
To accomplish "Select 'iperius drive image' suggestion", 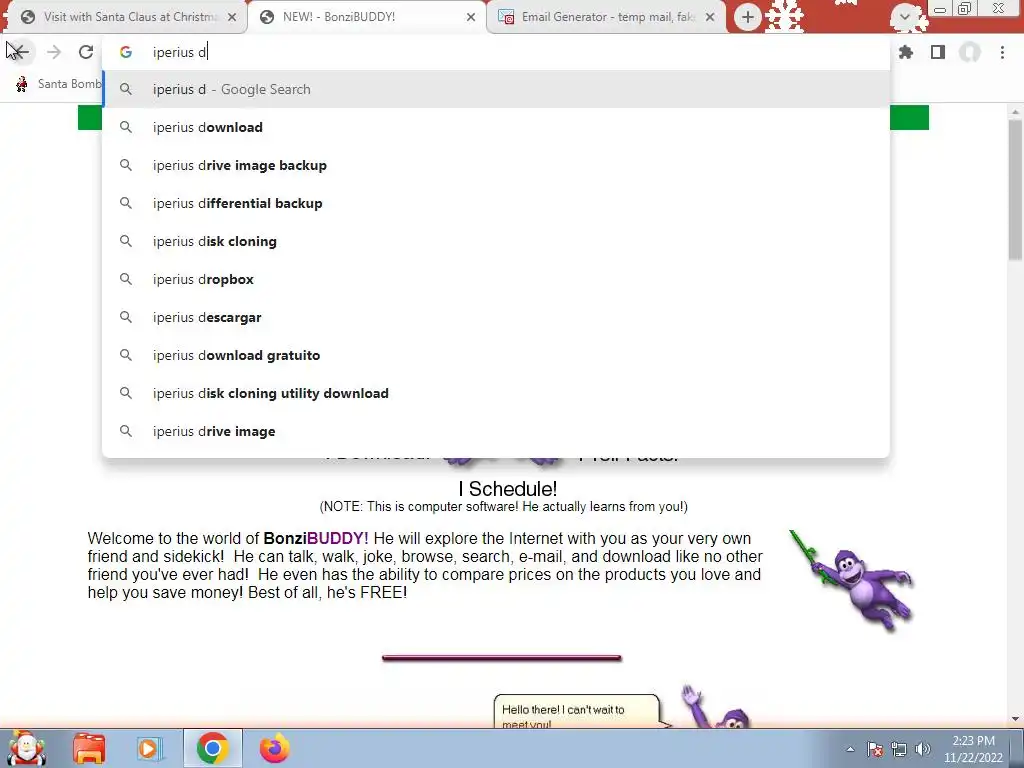I will pos(496,431).
